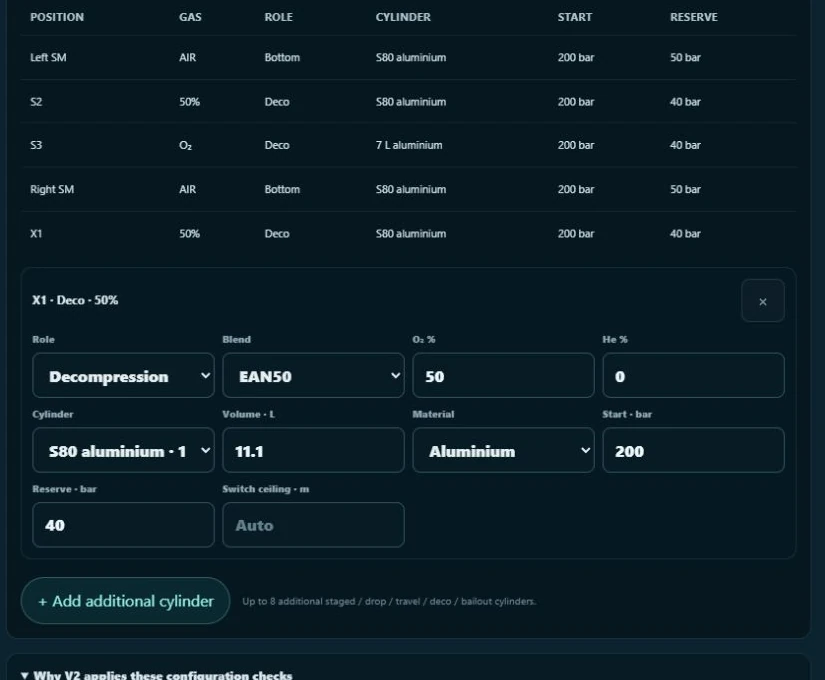This screenshot has height=680, width=825.
Task: Click the POSITION column header
Action: click(x=57, y=17)
